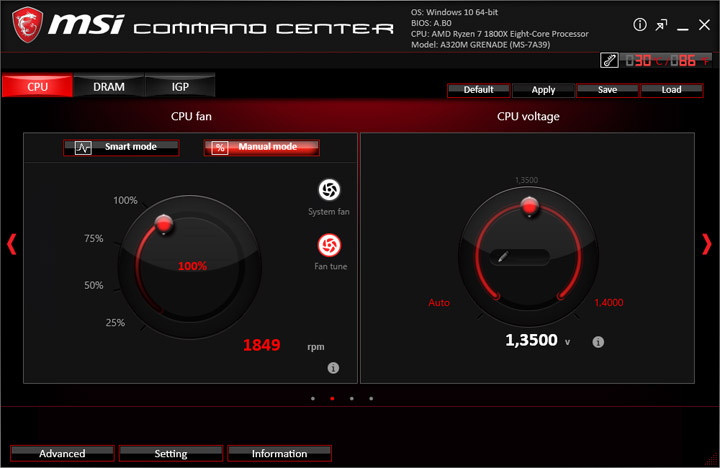The height and width of the screenshot is (468, 720).
Task: Switch to the IGP tab
Action: click(180, 86)
